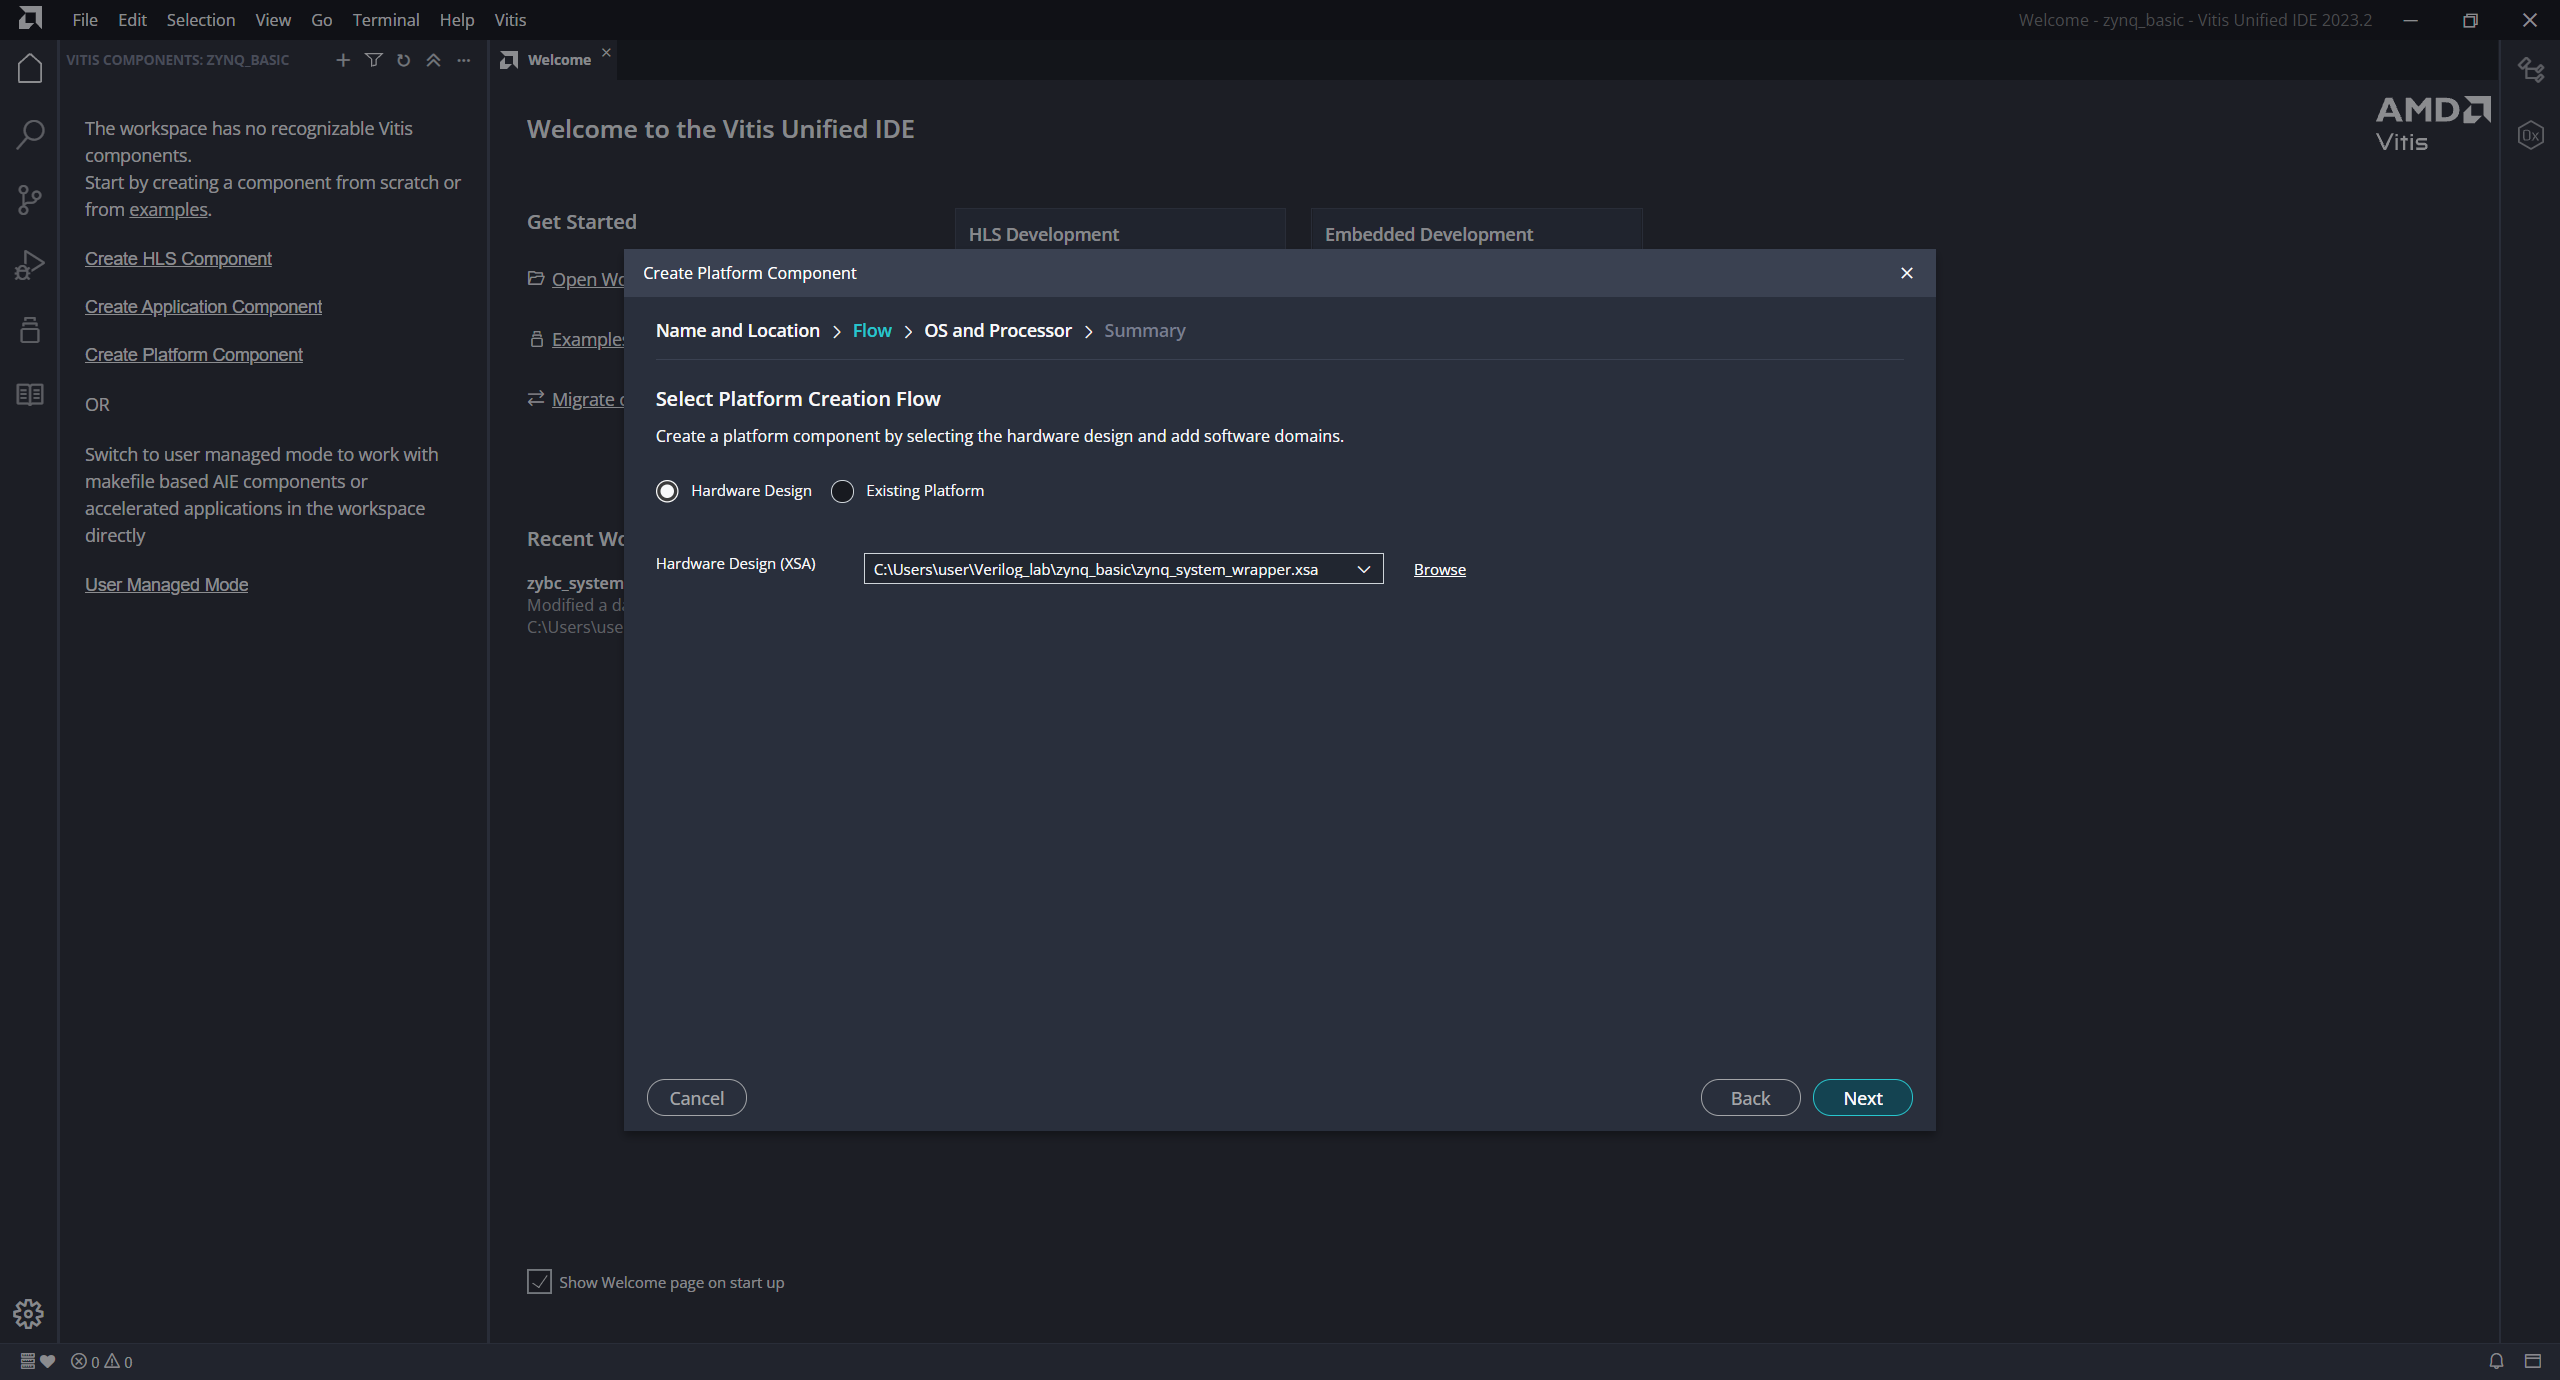
Task: Open the Debug view icon
Action: click(30, 265)
